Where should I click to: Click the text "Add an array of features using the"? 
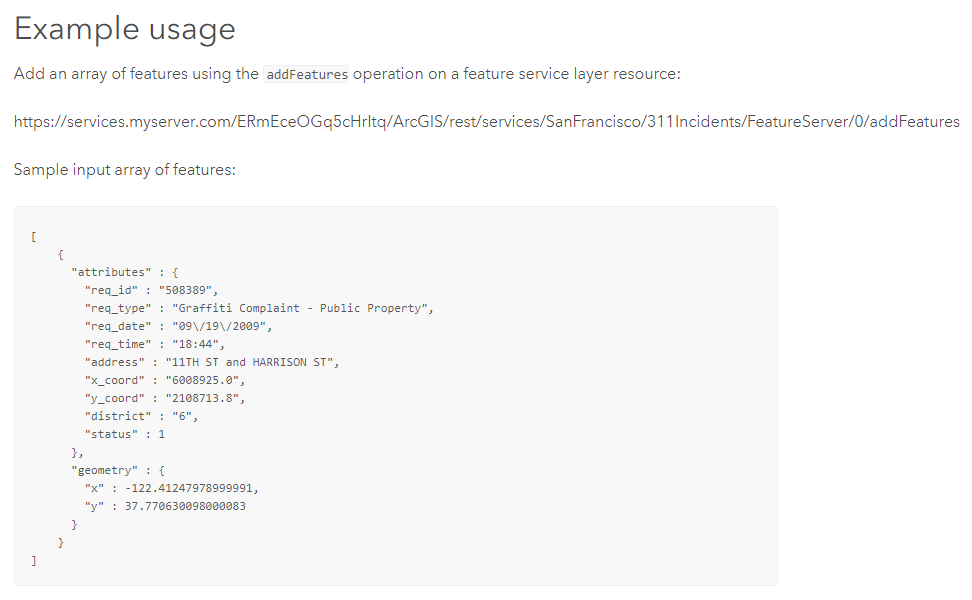click(x=136, y=74)
